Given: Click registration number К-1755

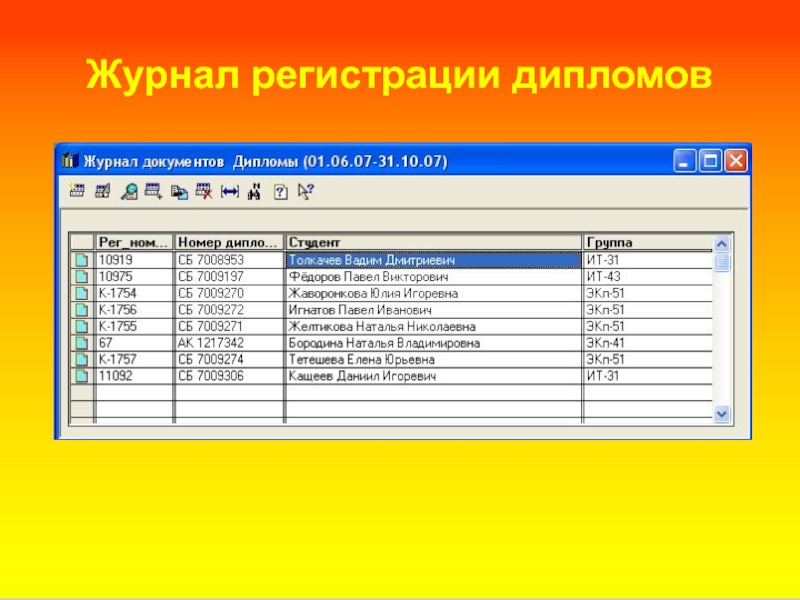Looking at the screenshot, I should 134,327.
